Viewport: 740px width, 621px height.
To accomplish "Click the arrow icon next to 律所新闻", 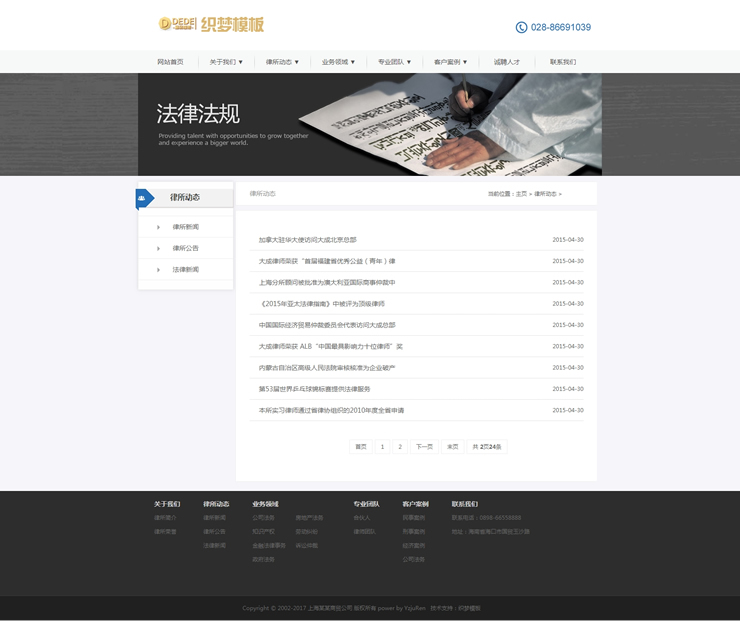I will tap(158, 227).
